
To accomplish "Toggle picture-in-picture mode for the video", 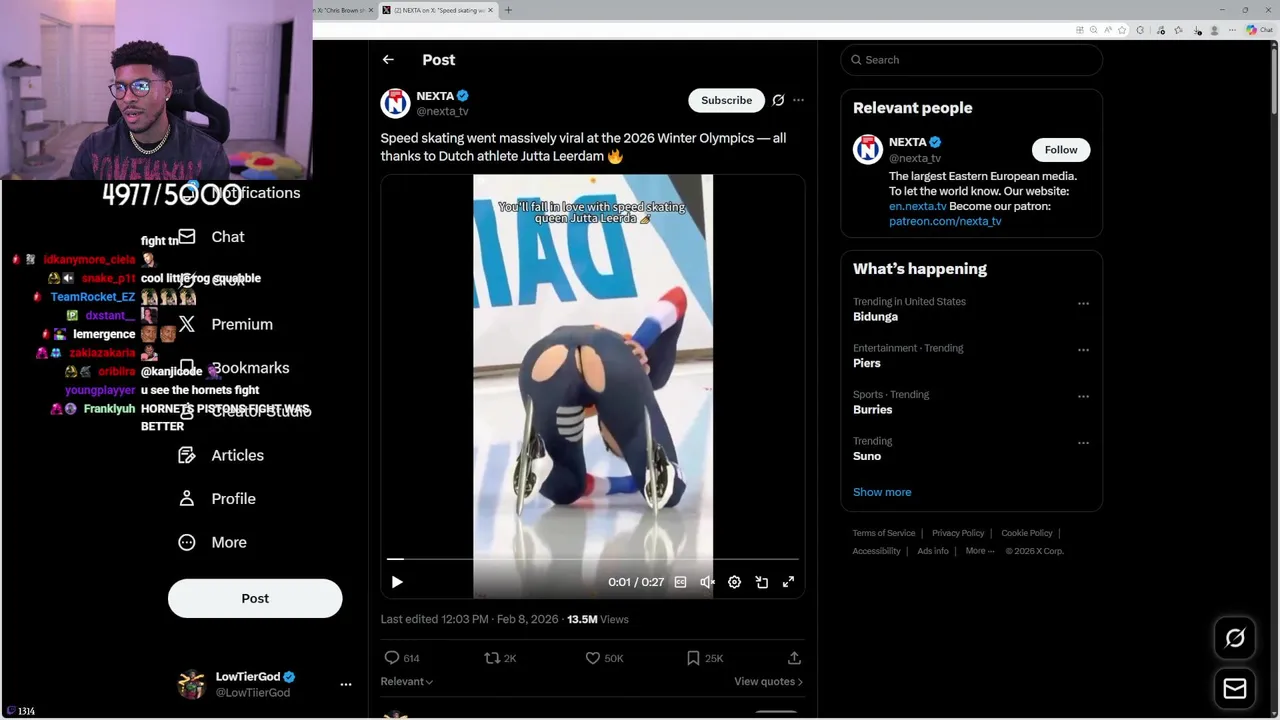I will tap(761, 582).
